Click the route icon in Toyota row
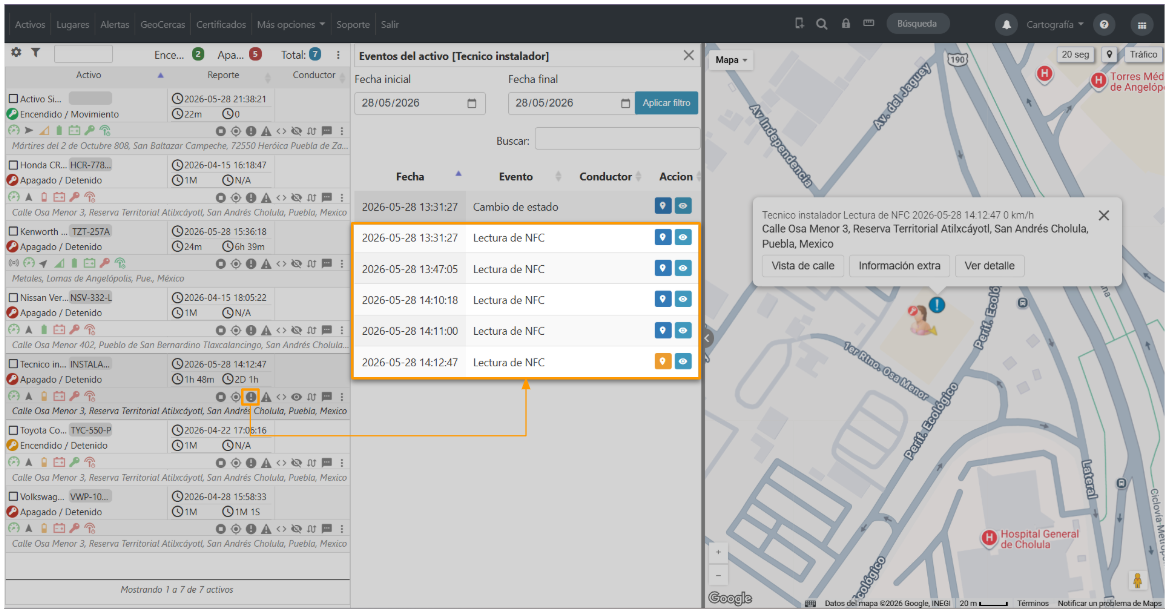This screenshot has height=615, width=1169. (312, 463)
